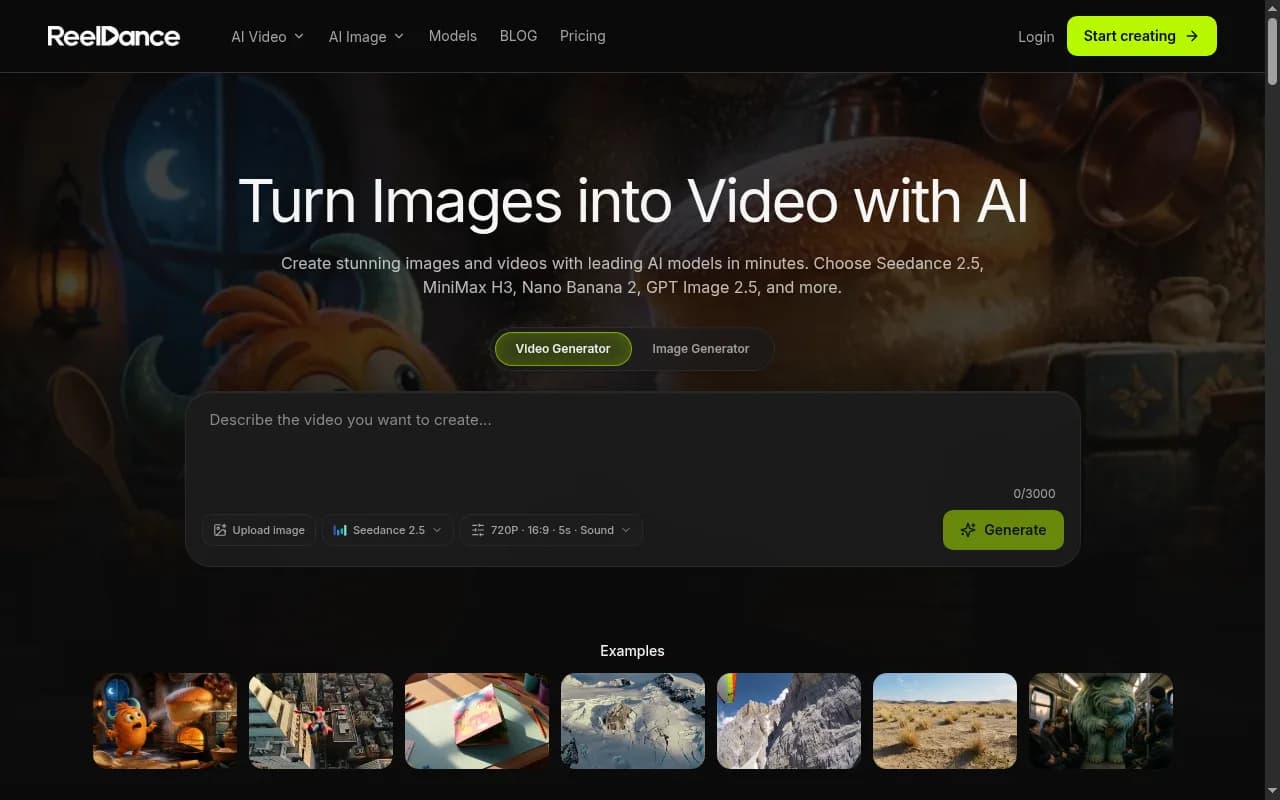
Task: Select the snowy mountain example thumbnail
Action: coord(633,721)
